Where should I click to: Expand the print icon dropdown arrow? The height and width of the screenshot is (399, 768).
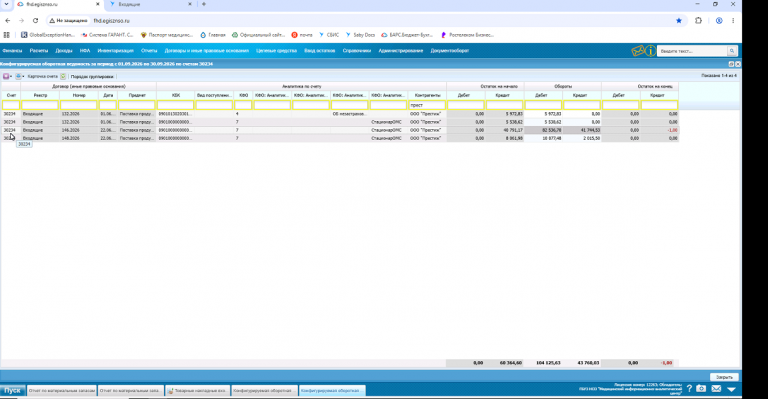tap(23, 76)
